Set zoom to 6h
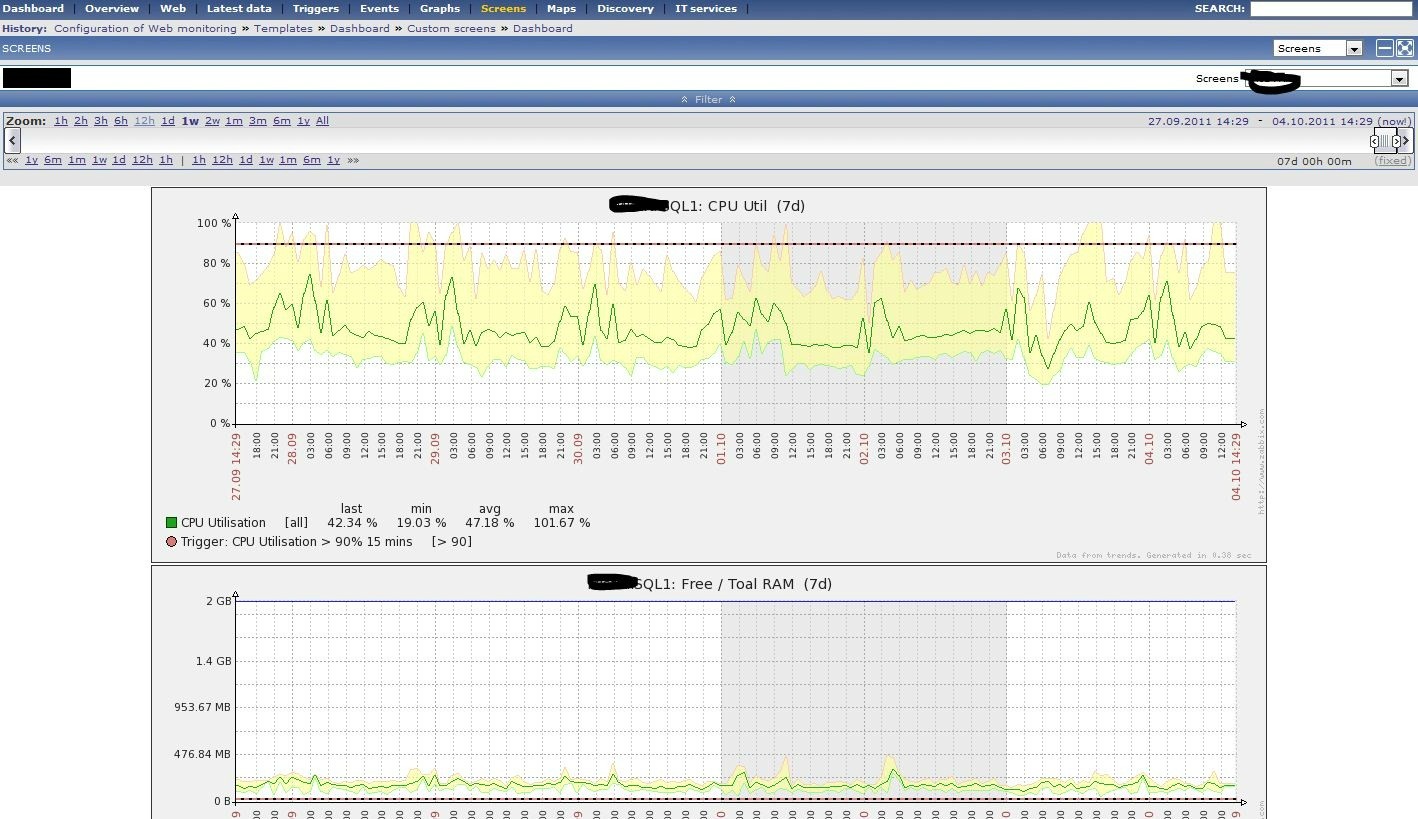 (x=121, y=121)
